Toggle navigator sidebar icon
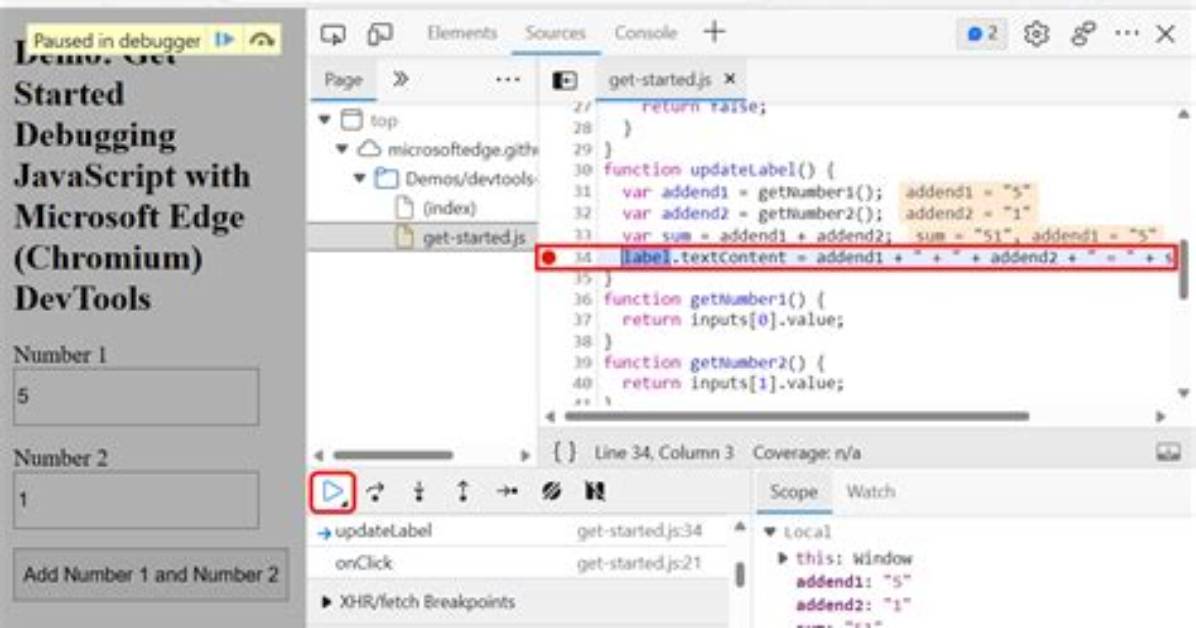 [564, 79]
